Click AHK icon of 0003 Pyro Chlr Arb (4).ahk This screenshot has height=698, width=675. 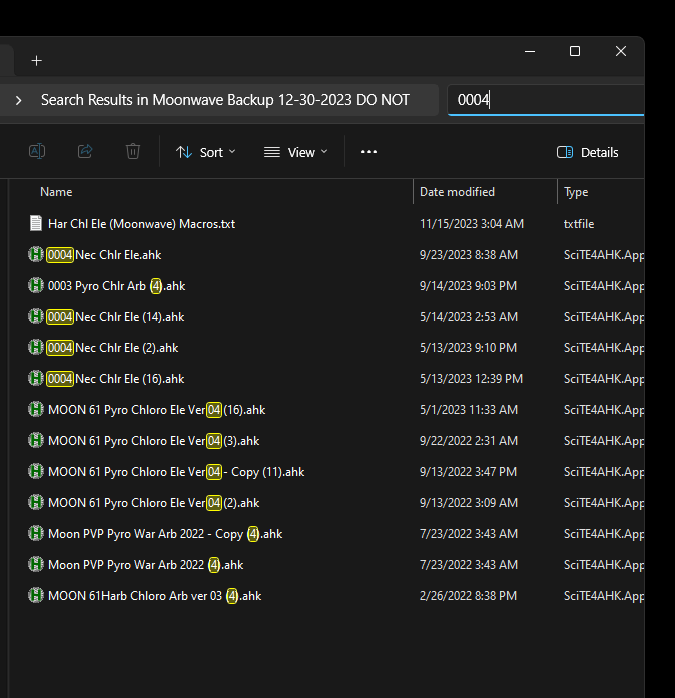36,285
